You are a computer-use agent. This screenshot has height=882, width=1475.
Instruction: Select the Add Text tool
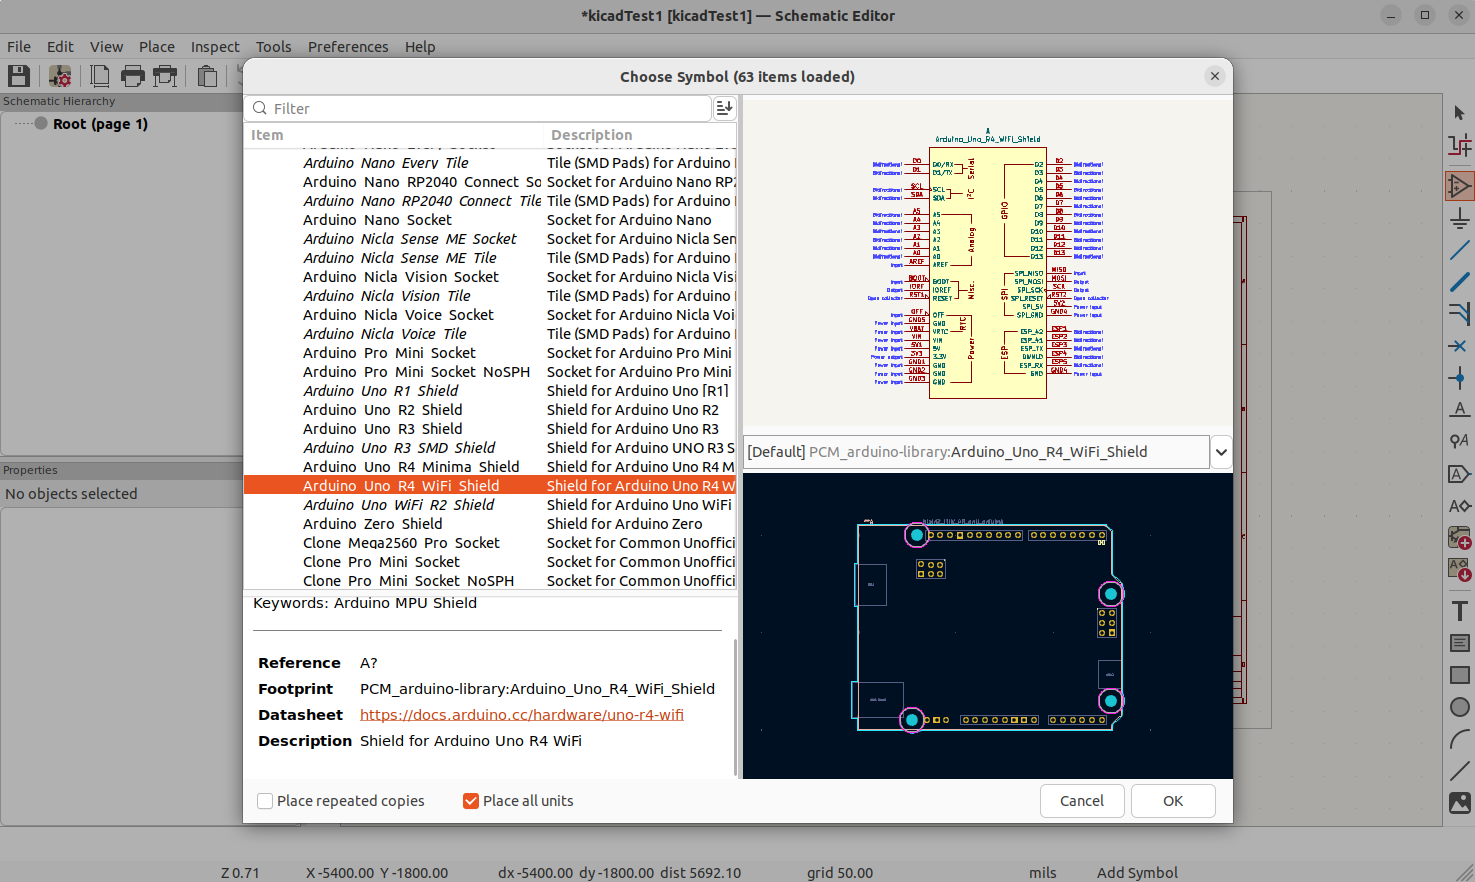click(1460, 611)
